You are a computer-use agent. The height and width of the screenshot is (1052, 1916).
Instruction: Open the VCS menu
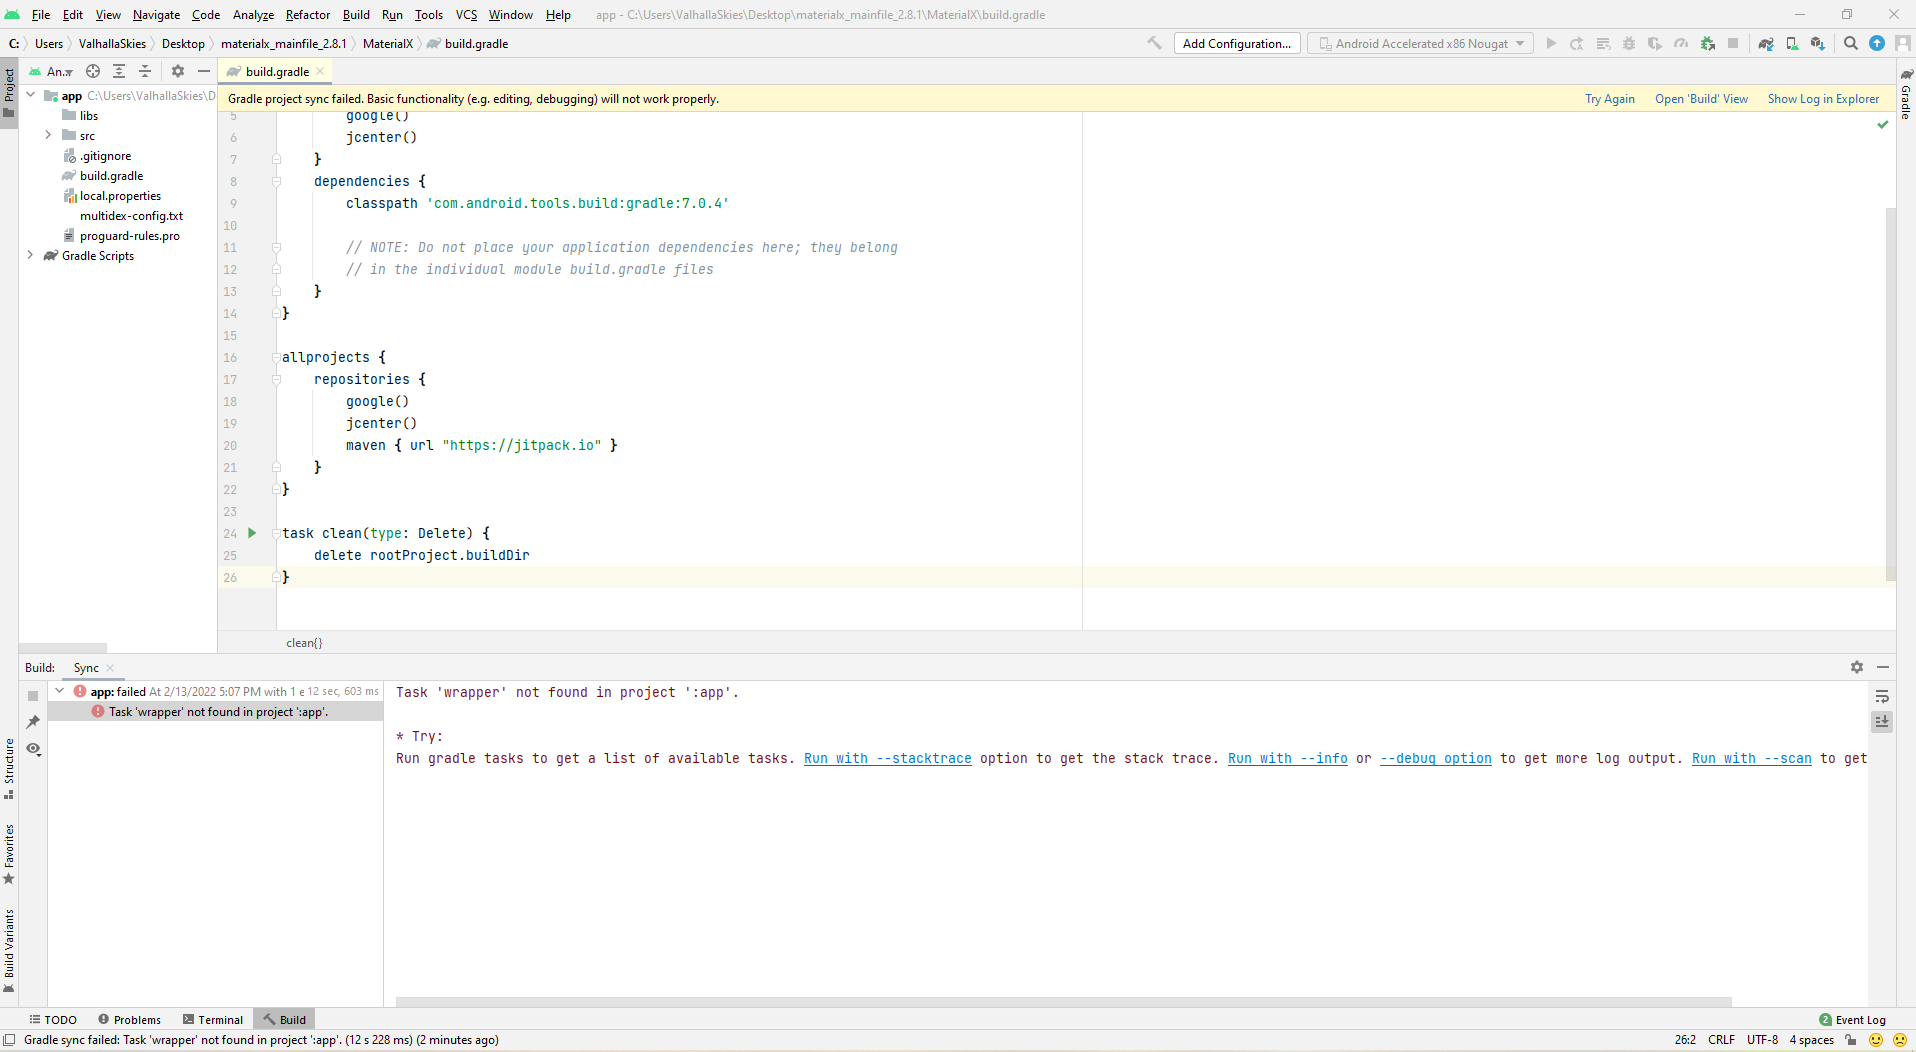pos(466,14)
